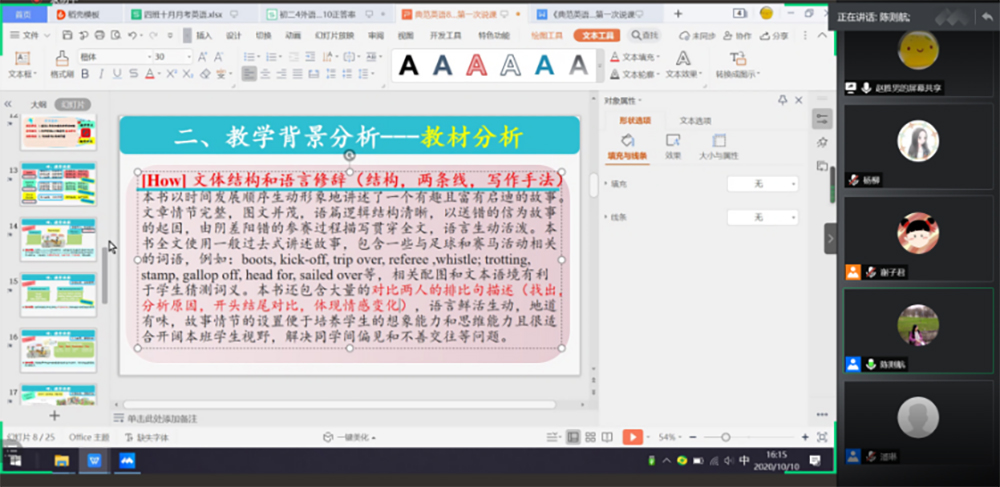This screenshot has height=487, width=1000.
Task: Click the Bold formatting button
Action: pyautogui.click(x=86, y=73)
